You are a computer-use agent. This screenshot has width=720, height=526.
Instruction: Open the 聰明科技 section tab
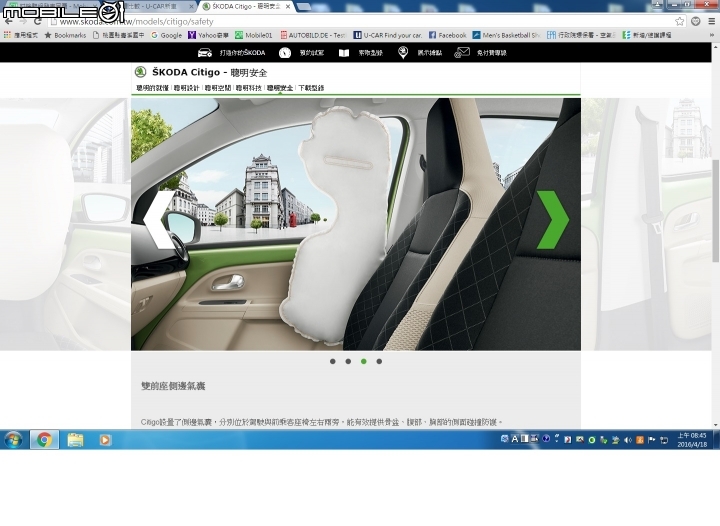pos(249,88)
